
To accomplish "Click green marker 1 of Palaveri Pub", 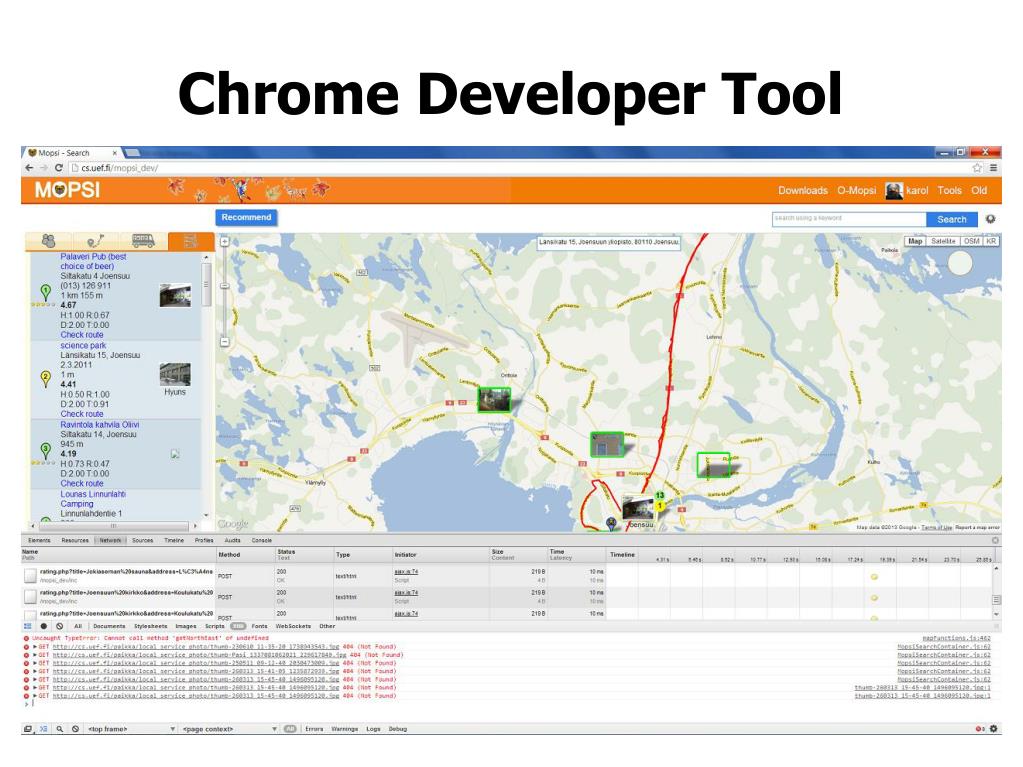I will point(46,292).
